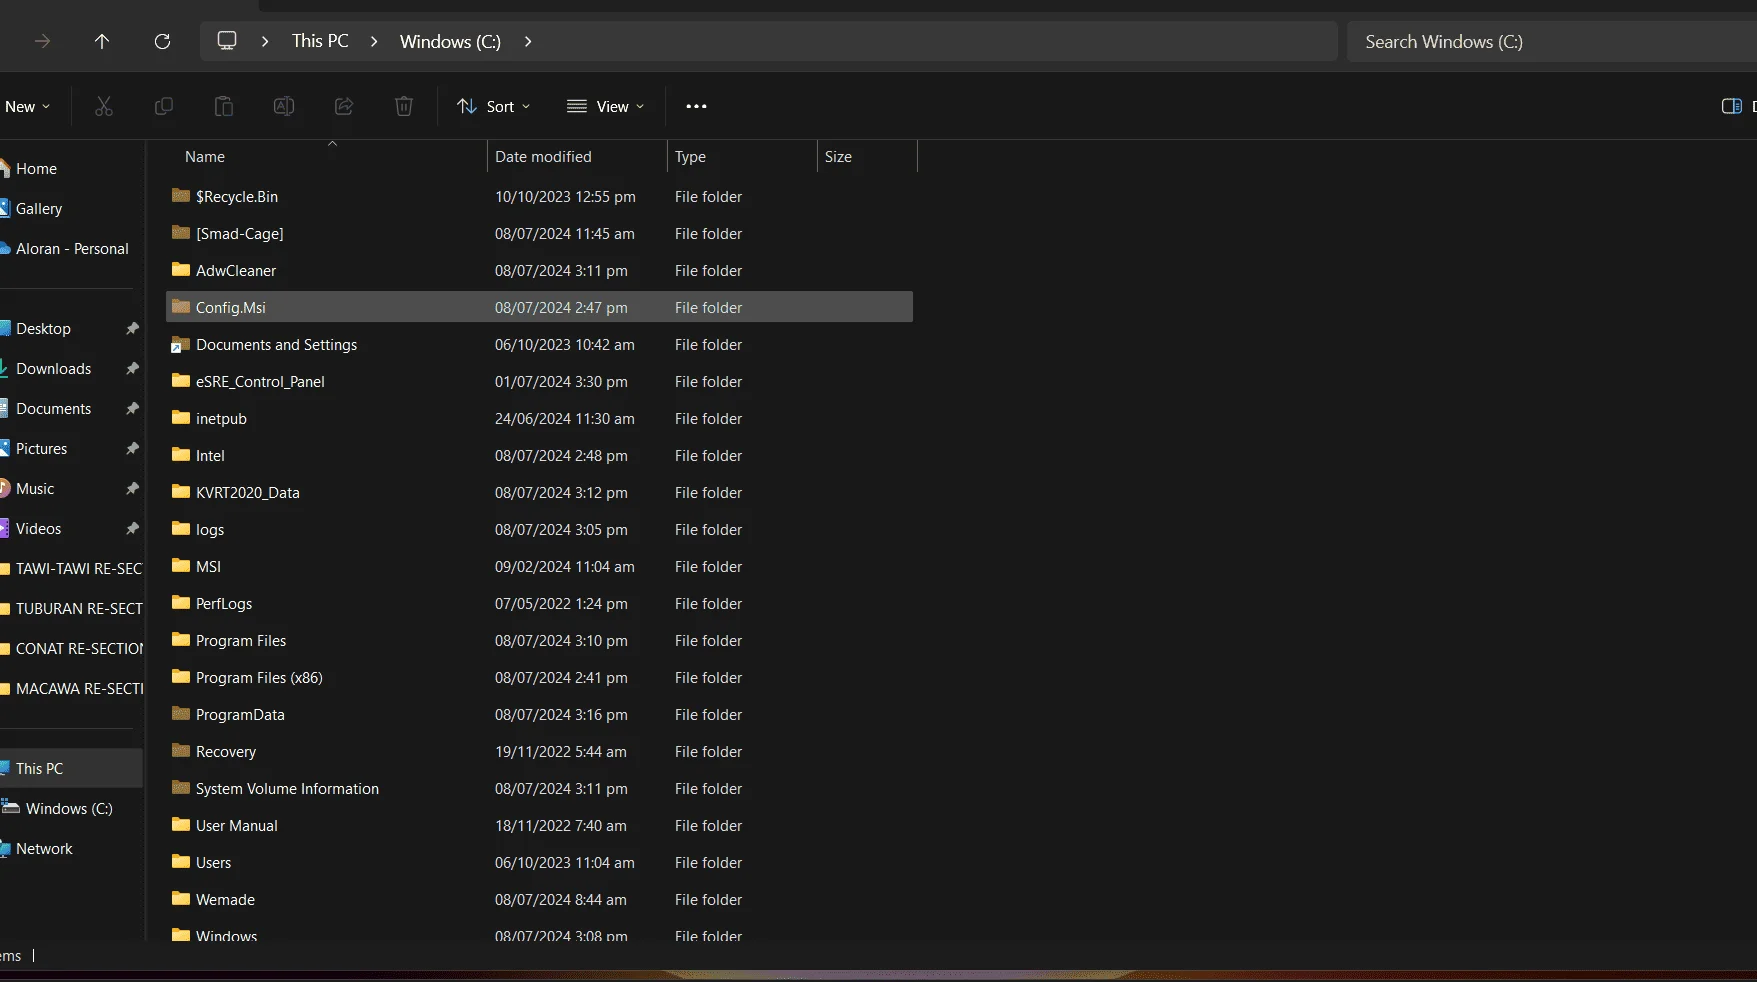The image size is (1757, 982).
Task: Select the [Smad-Cage] folder name
Action: tap(240, 234)
